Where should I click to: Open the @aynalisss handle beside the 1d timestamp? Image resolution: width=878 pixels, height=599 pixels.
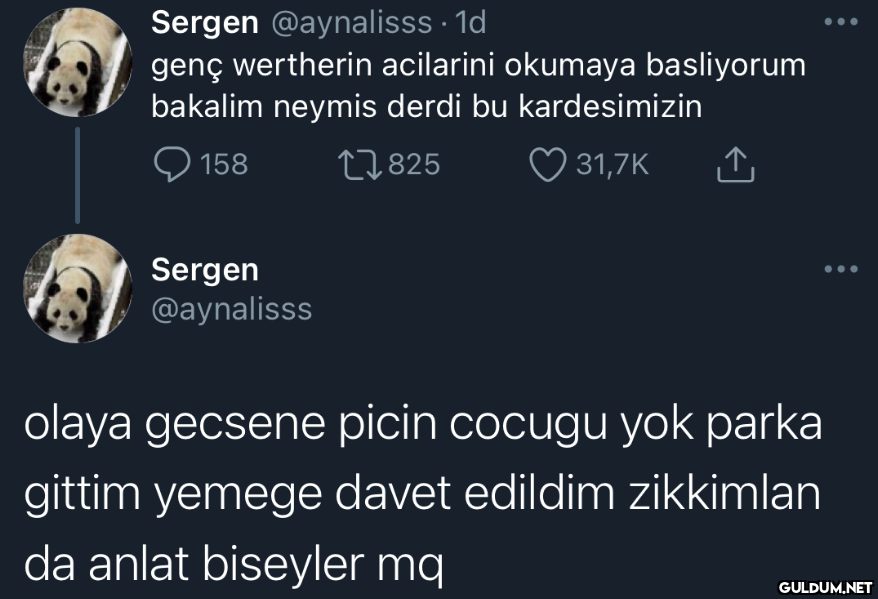pos(352,24)
